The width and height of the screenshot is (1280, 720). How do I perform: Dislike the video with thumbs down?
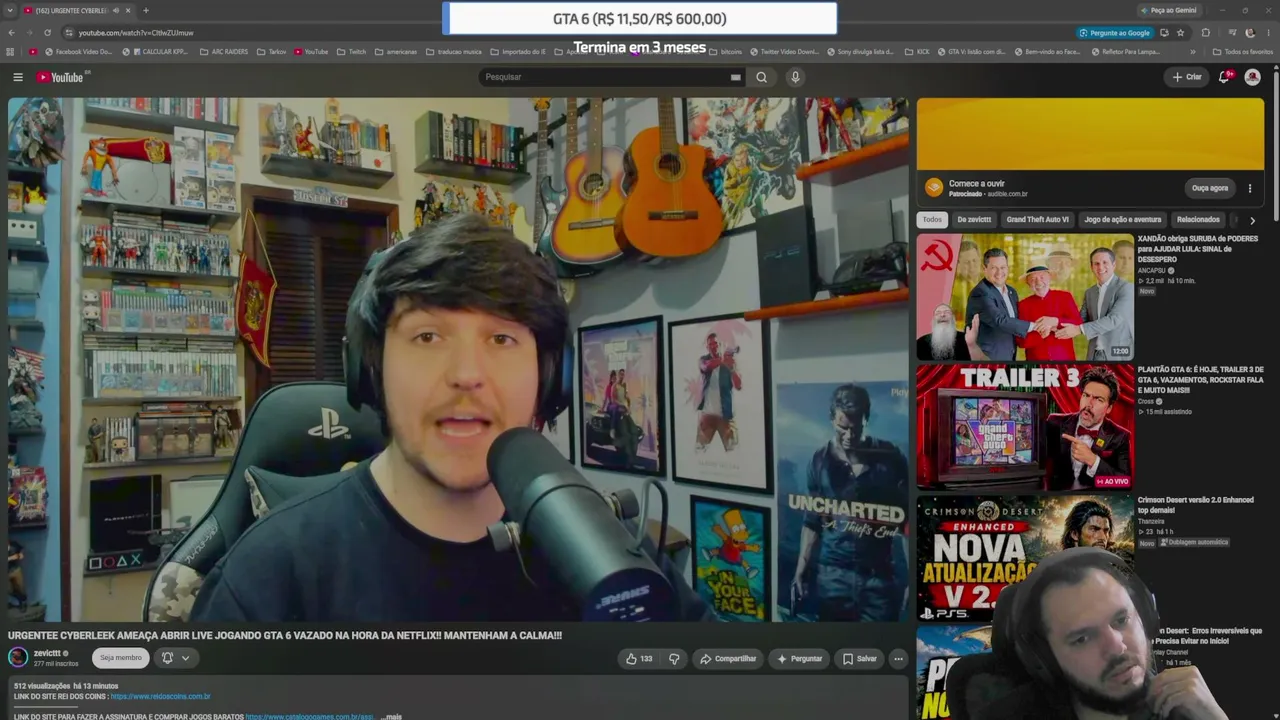click(674, 658)
